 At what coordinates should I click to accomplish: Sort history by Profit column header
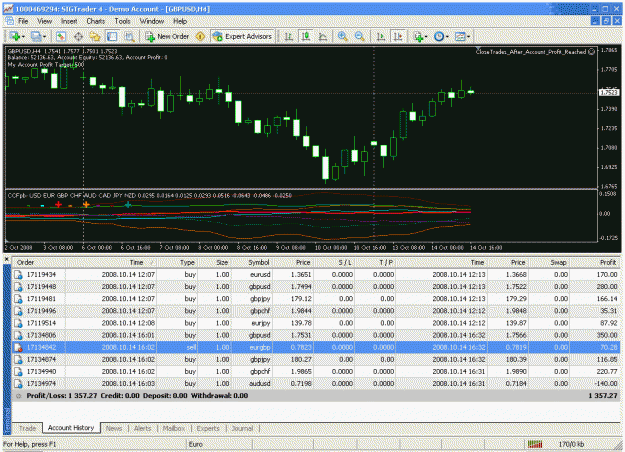(x=596, y=262)
